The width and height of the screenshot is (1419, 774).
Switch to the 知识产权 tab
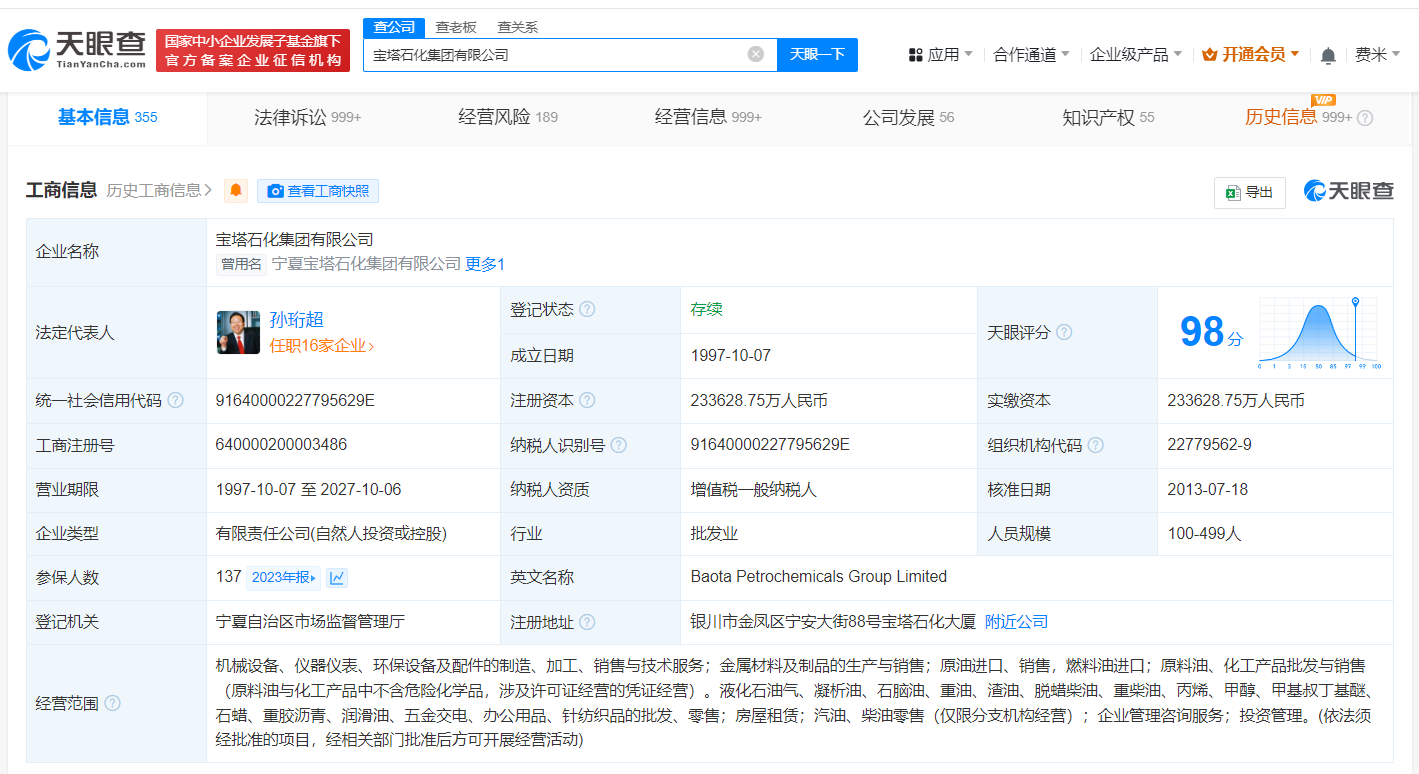pyautogui.click(x=1100, y=117)
